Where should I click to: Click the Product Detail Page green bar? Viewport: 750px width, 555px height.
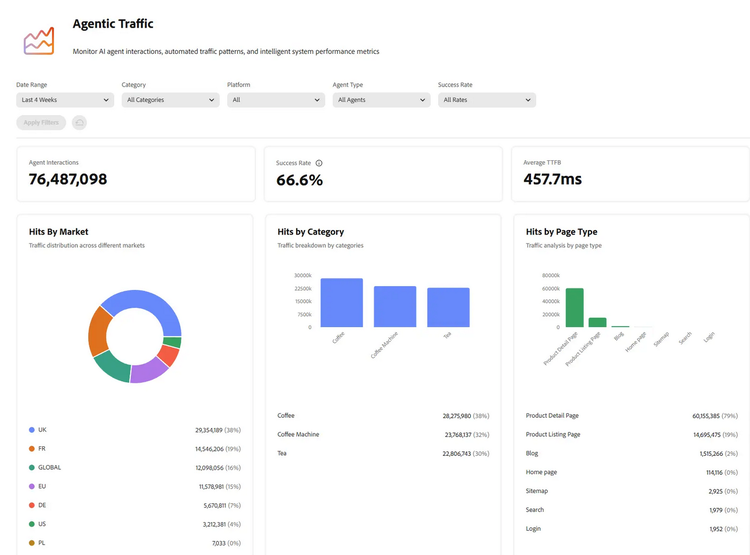[x=574, y=308]
